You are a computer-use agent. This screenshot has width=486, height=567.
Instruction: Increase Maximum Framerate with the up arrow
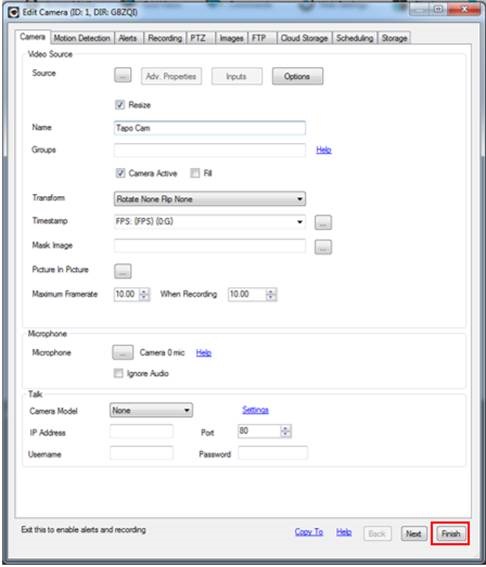tap(144, 291)
